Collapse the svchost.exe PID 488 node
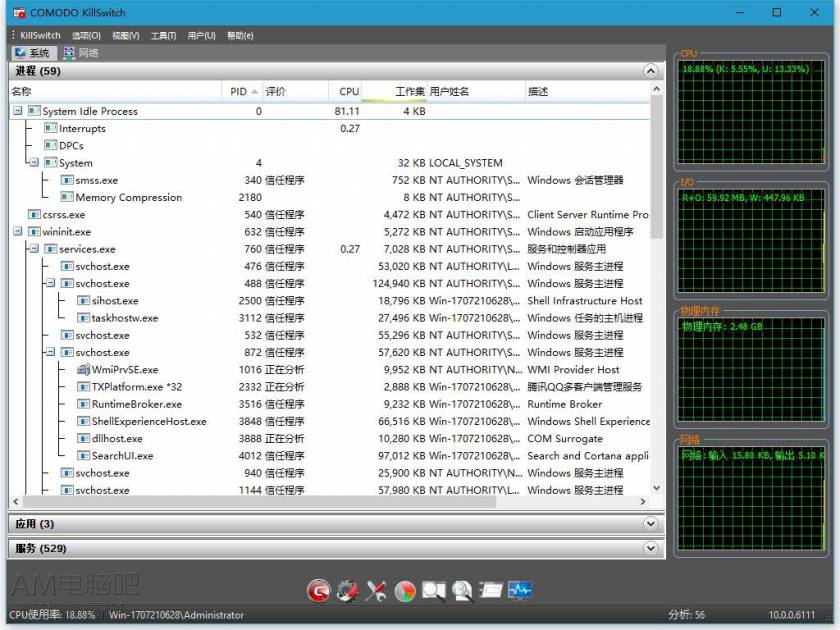The height and width of the screenshot is (630, 840). pos(50,283)
